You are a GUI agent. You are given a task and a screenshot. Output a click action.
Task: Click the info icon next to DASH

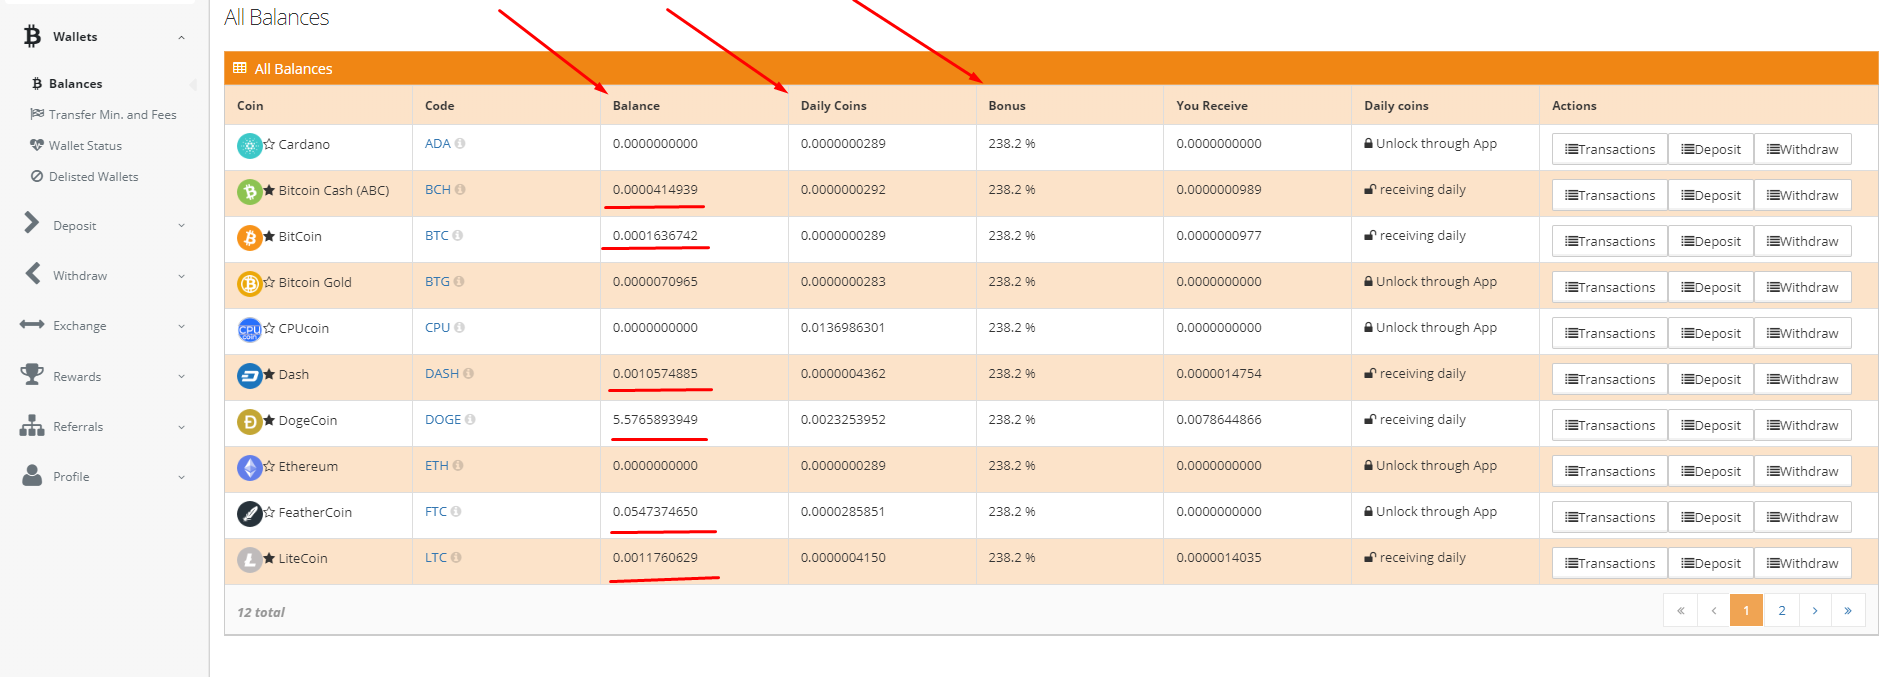pyautogui.click(x=468, y=374)
